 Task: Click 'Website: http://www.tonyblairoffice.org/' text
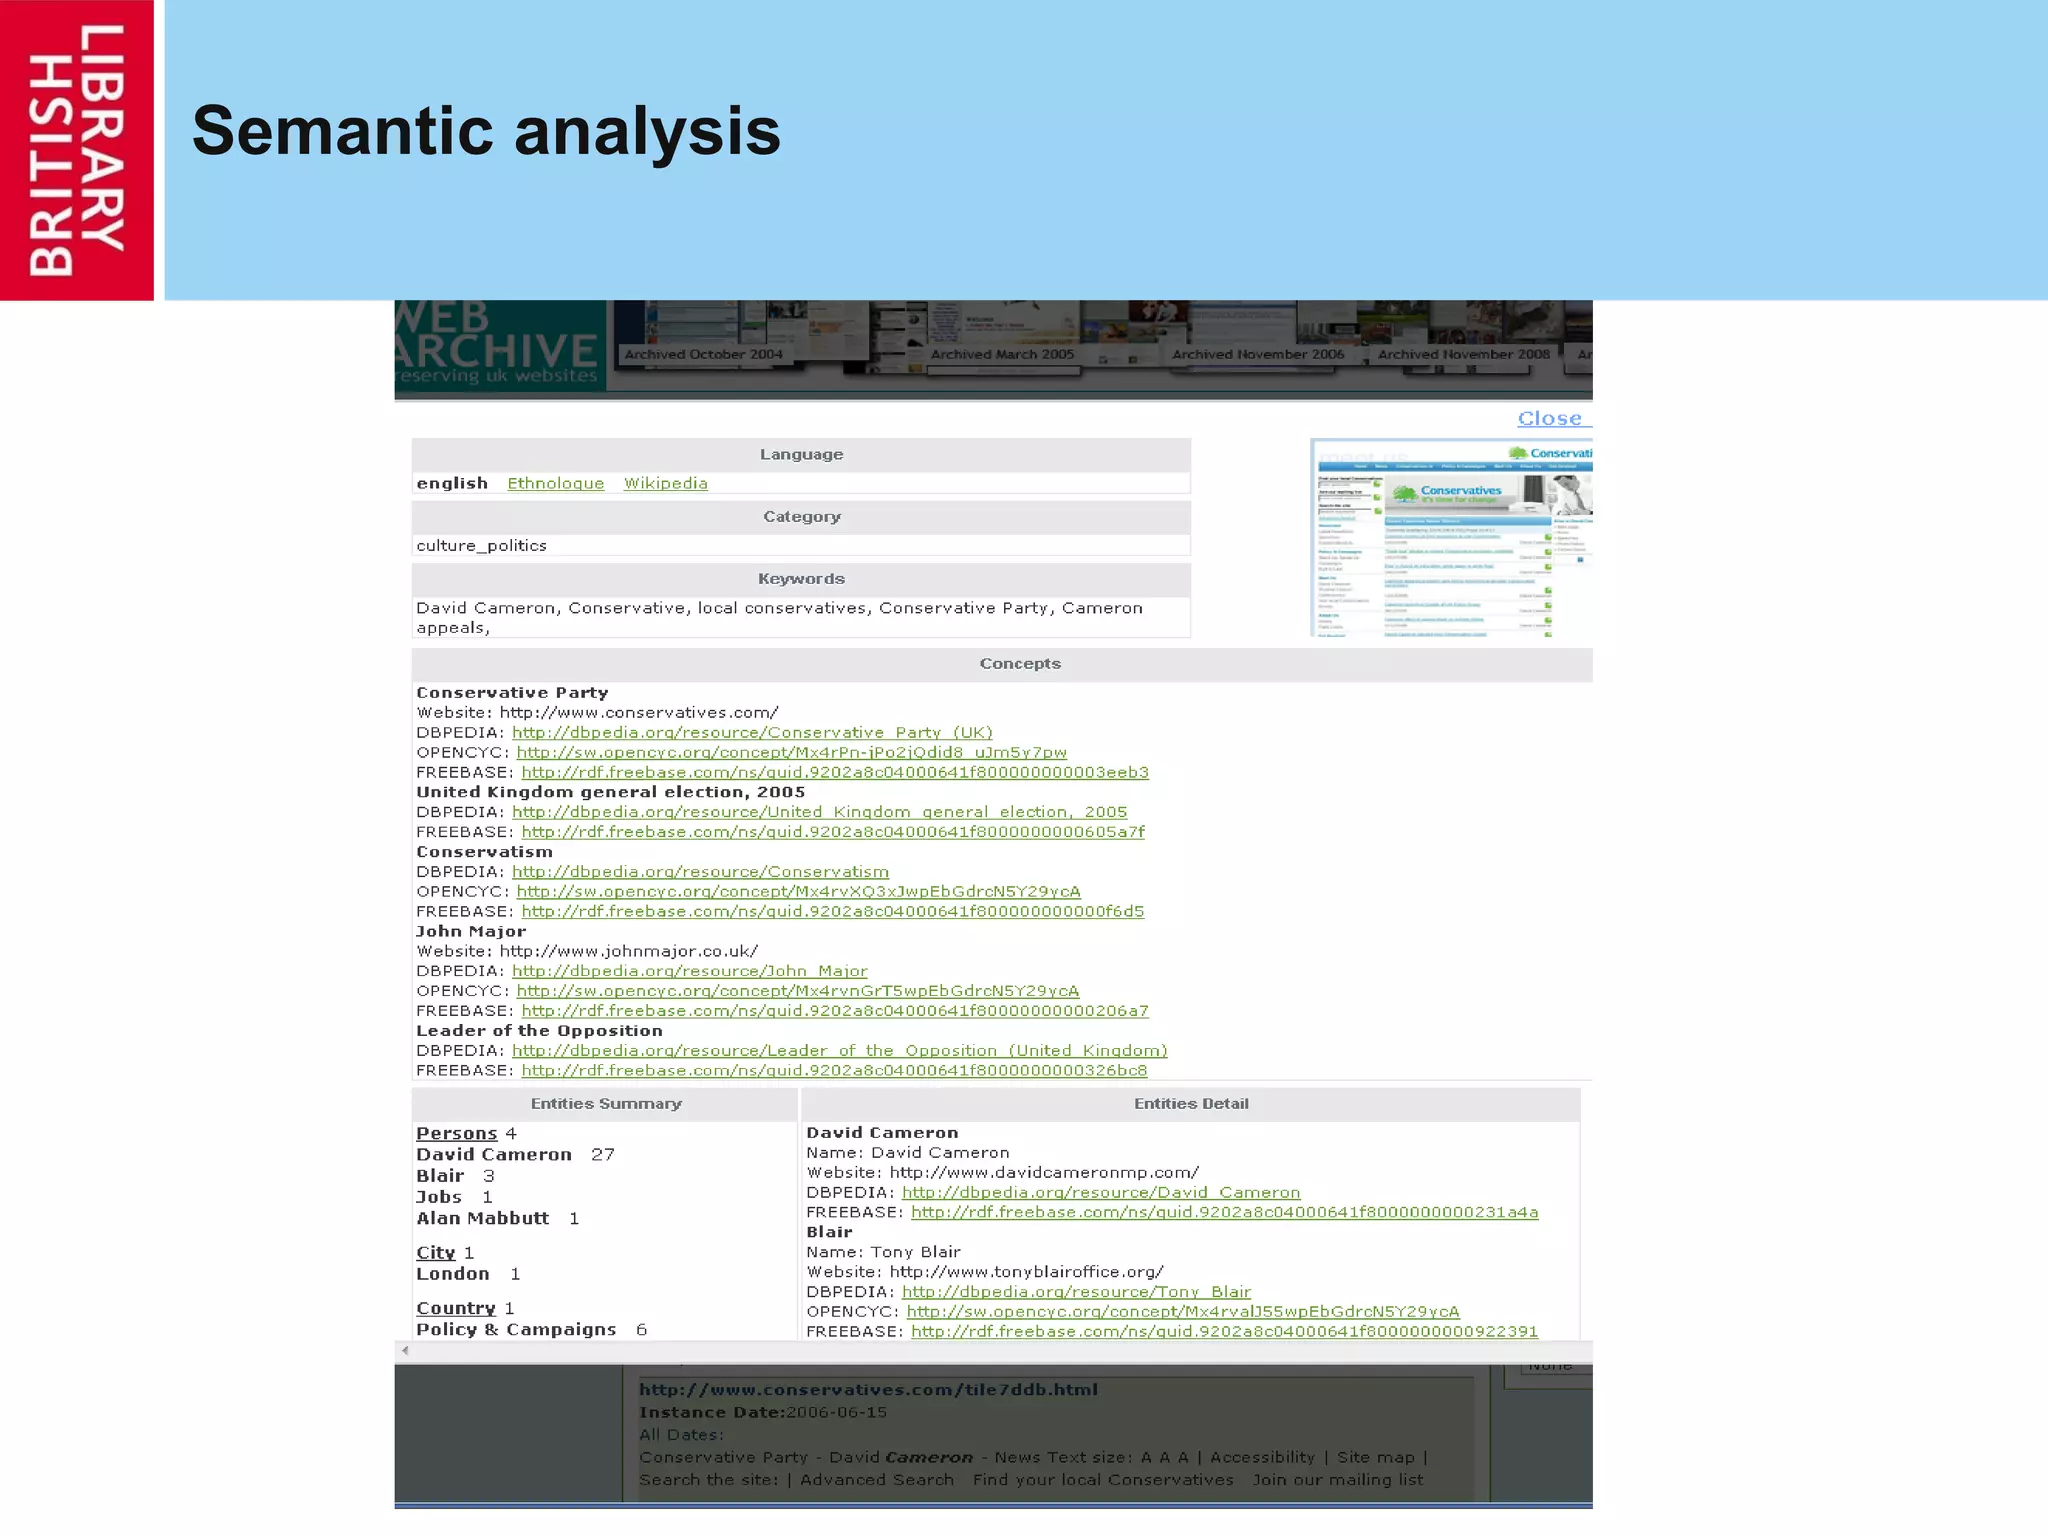pos(985,1272)
